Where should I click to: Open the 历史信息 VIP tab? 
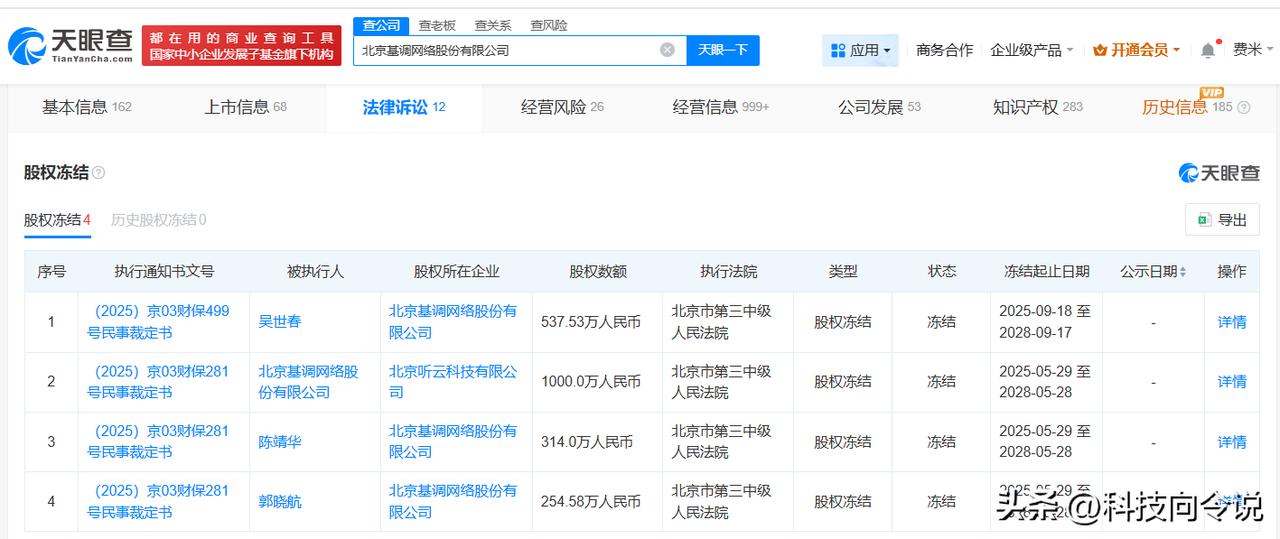click(x=1187, y=107)
